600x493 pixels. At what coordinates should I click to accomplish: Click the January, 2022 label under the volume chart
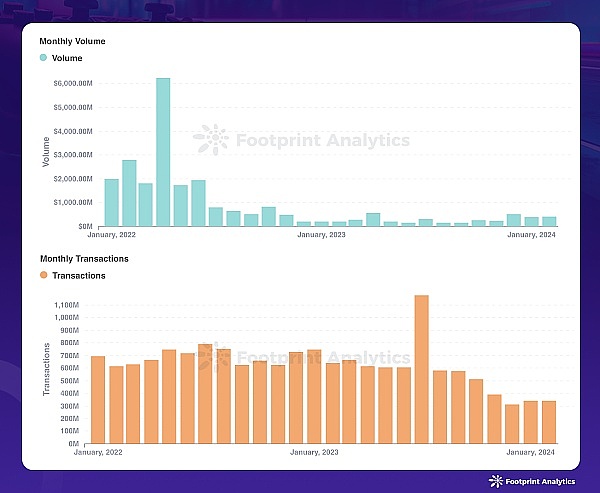pyautogui.click(x=111, y=235)
